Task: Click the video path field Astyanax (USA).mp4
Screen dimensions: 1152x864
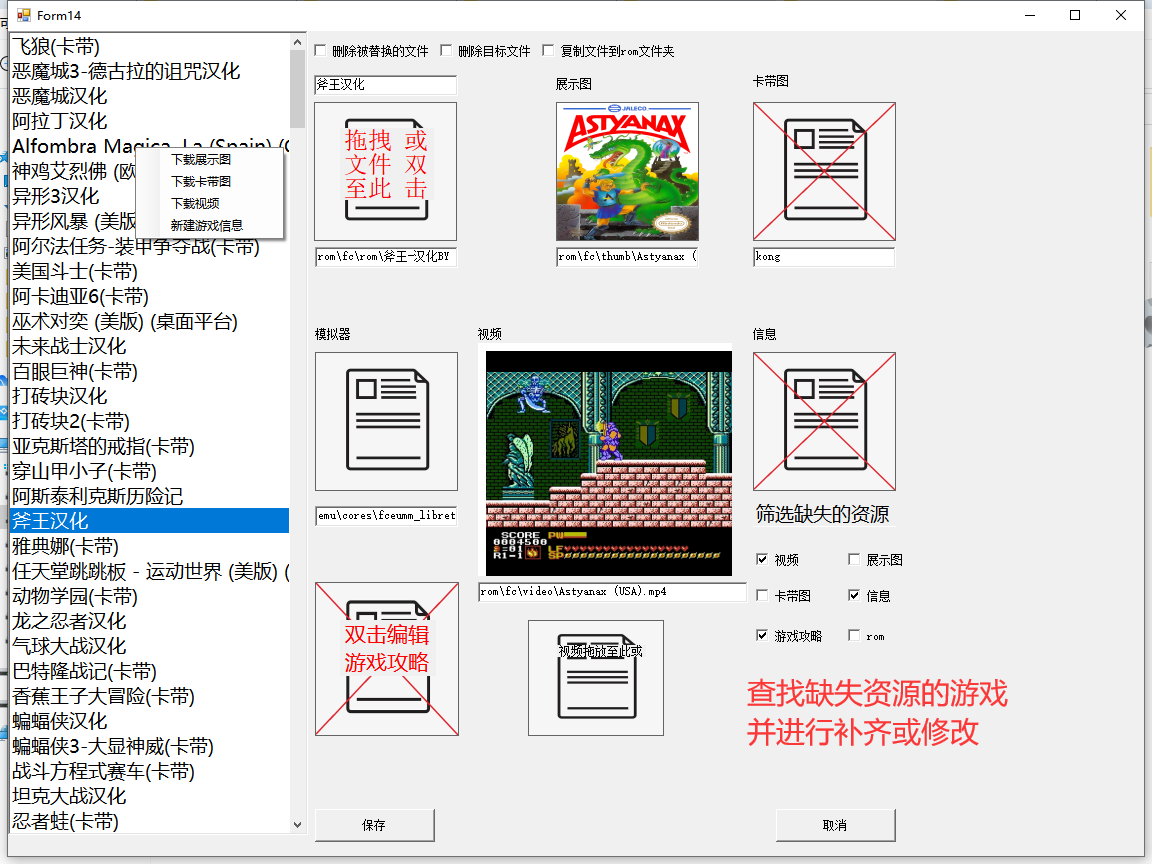Action: (612, 591)
